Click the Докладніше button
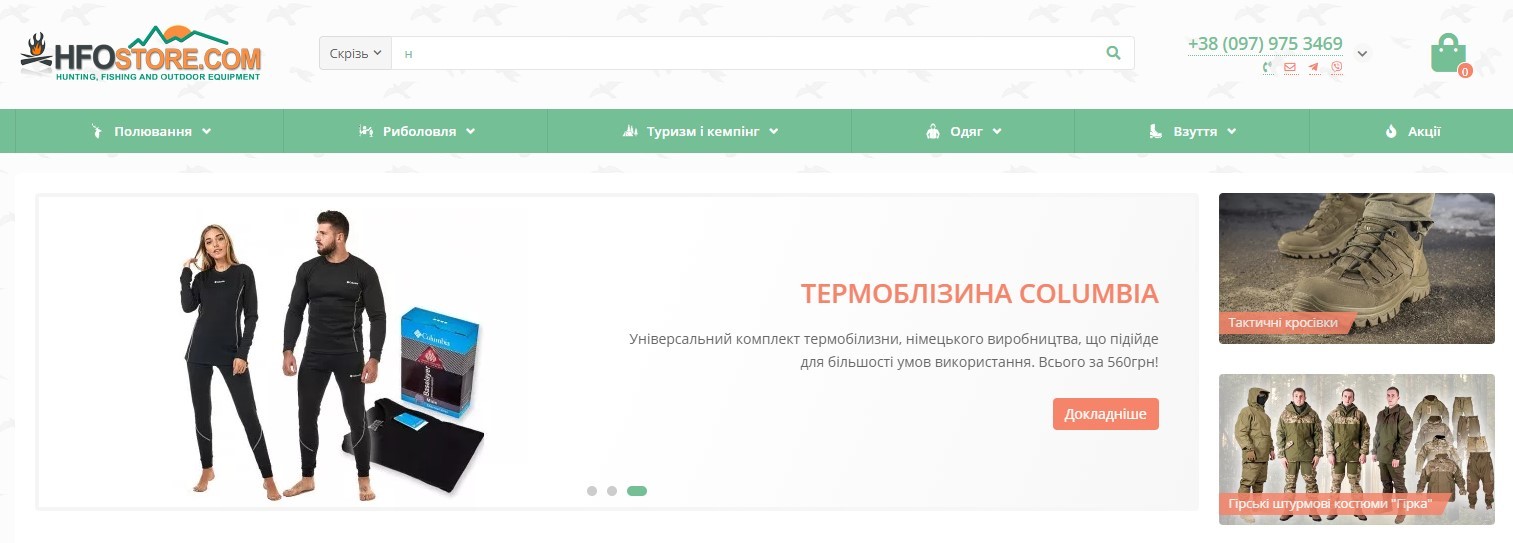This screenshot has height=543, width=1513. [1105, 414]
